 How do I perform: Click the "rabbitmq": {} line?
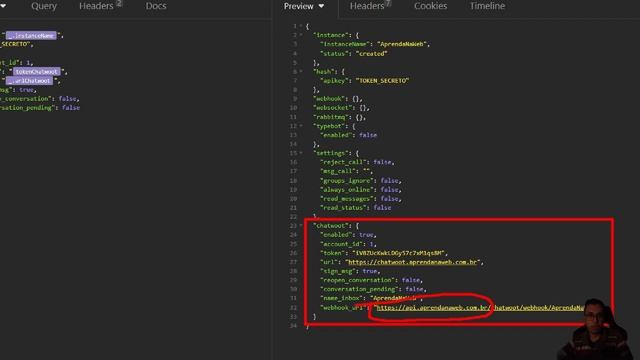pyautogui.click(x=340, y=117)
